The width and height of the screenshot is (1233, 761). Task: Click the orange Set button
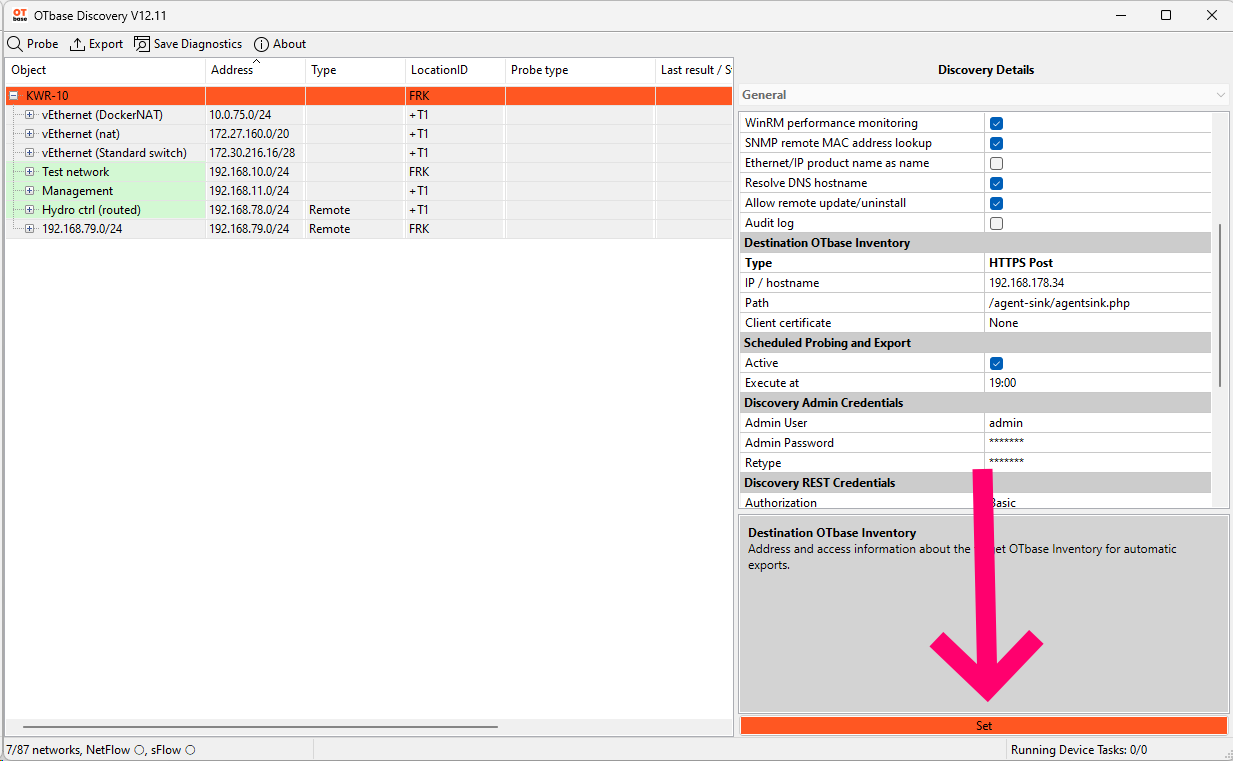click(984, 726)
